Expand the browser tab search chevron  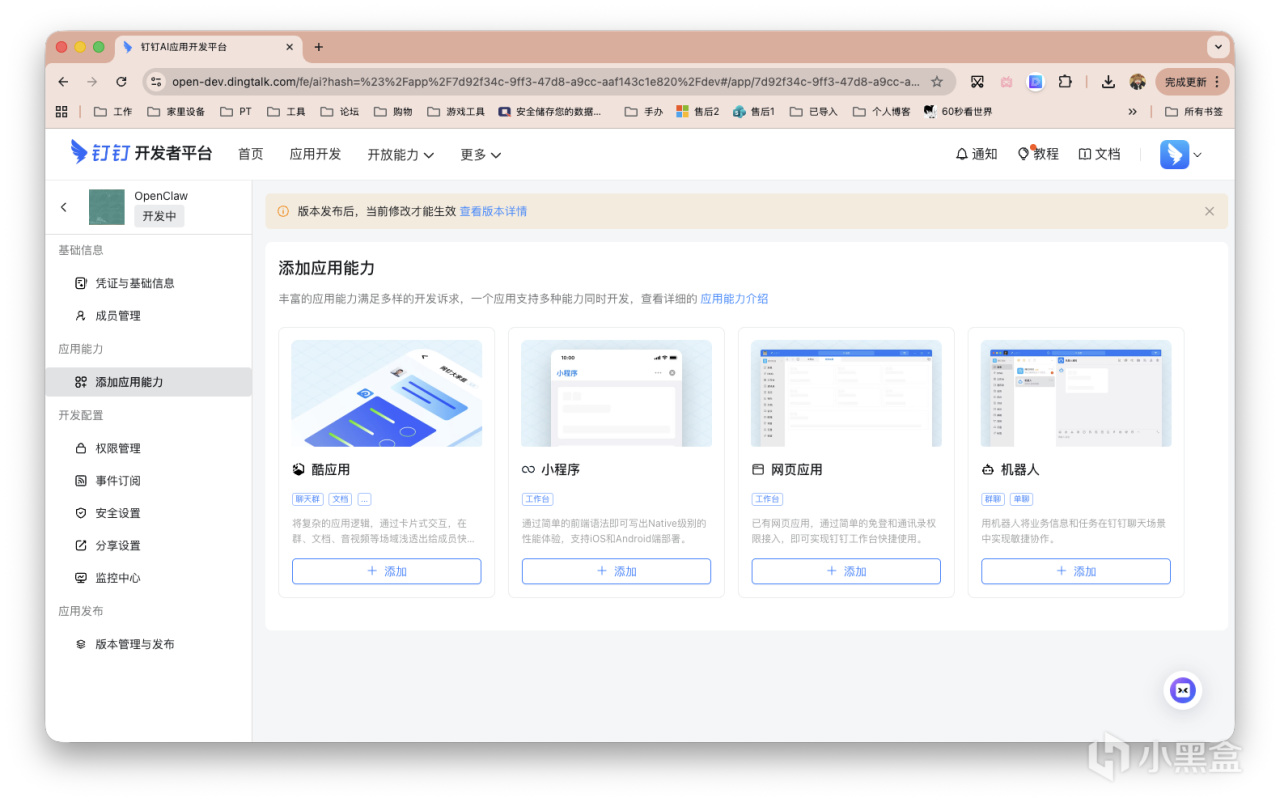click(1217, 47)
